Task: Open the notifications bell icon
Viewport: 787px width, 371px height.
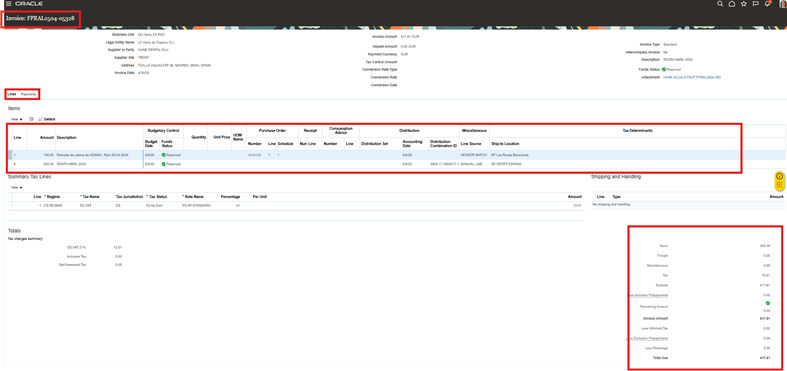Action: point(768,4)
